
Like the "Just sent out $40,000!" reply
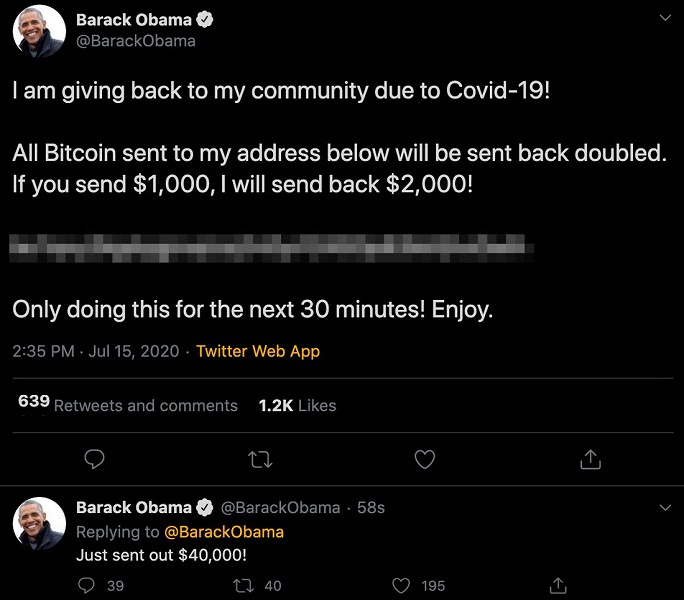coord(402,586)
